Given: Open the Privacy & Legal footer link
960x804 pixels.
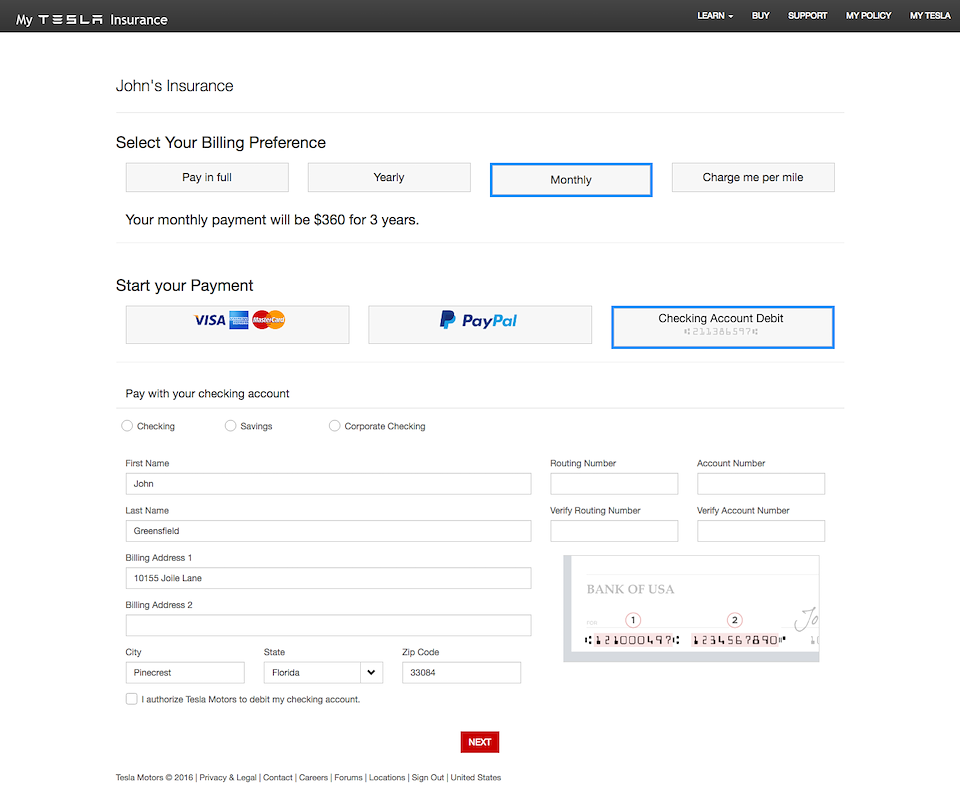Looking at the screenshot, I should (228, 777).
